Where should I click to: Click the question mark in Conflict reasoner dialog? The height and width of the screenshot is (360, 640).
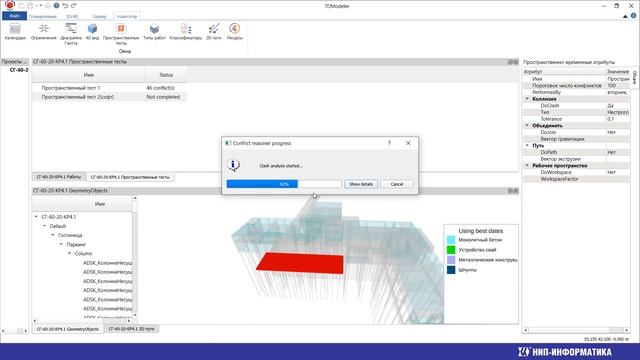389,143
